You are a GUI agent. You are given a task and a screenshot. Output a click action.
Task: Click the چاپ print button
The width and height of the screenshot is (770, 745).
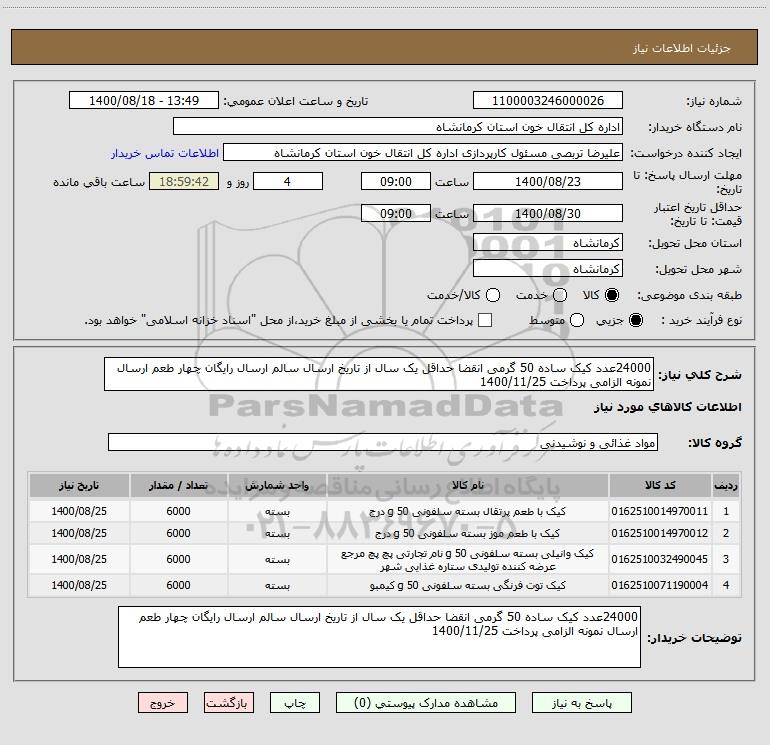(x=295, y=703)
